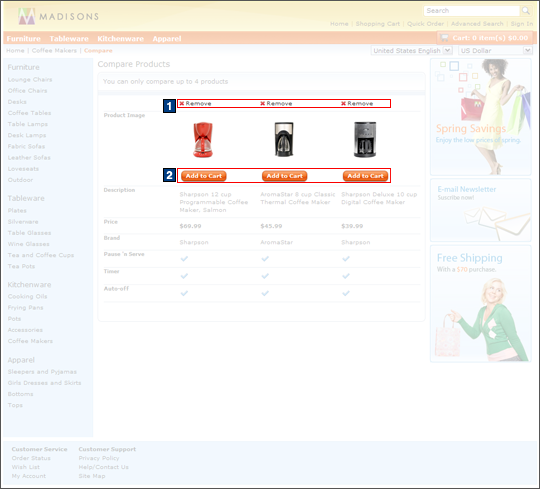Open Sleepers and Pyjamas category
Viewport: 540px width, 489px height.
(x=42, y=372)
